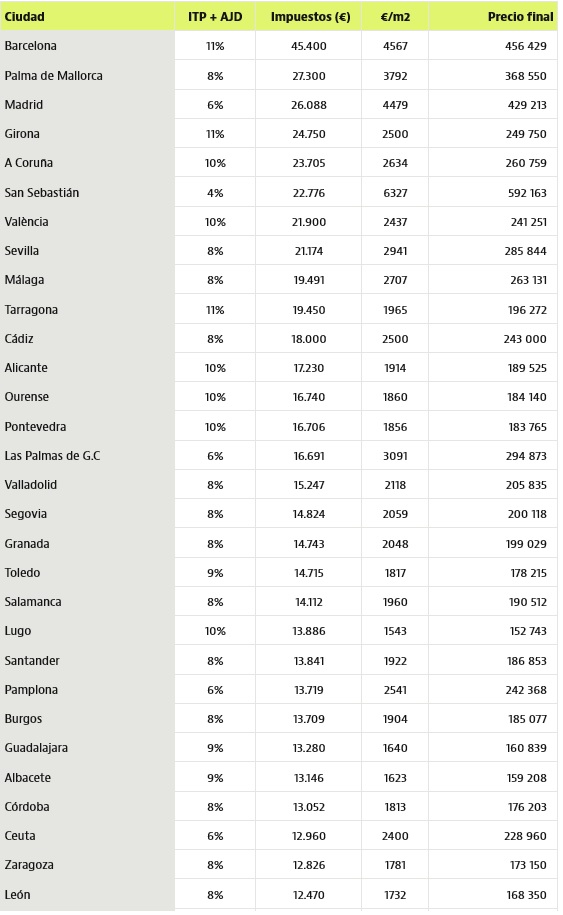The width and height of the screenshot is (563, 915).
Task: Click Zaragoza's tax value 12.826
Action: click(x=309, y=865)
